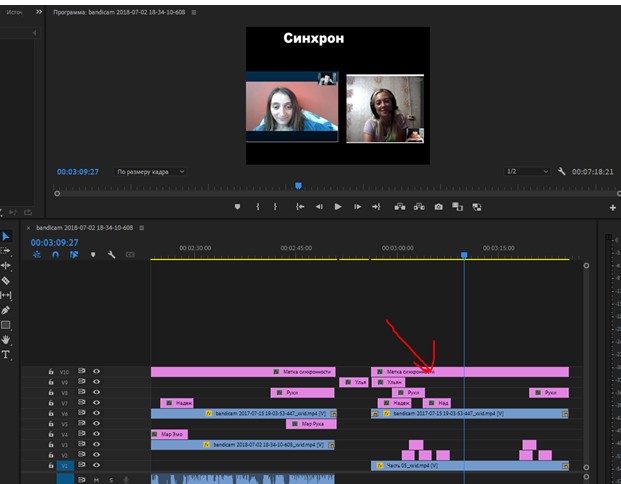Add marker in Program monitor
Viewport: 621px width, 484px height.
(x=237, y=207)
